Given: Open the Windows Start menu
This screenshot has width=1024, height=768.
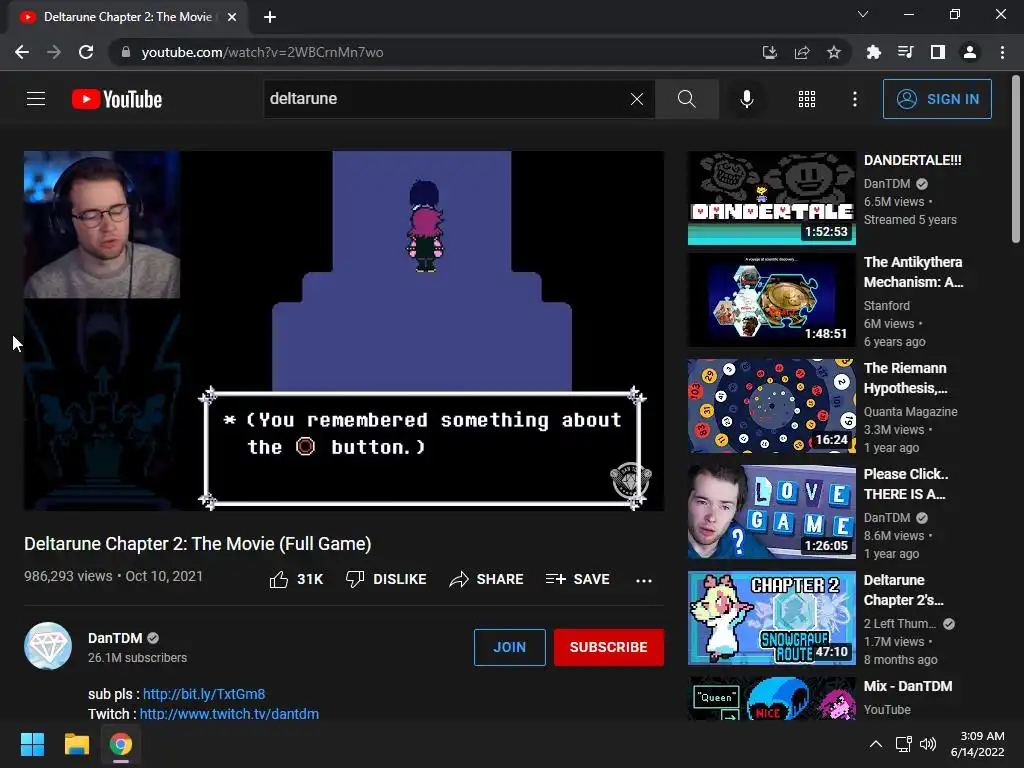Looking at the screenshot, I should point(32,744).
